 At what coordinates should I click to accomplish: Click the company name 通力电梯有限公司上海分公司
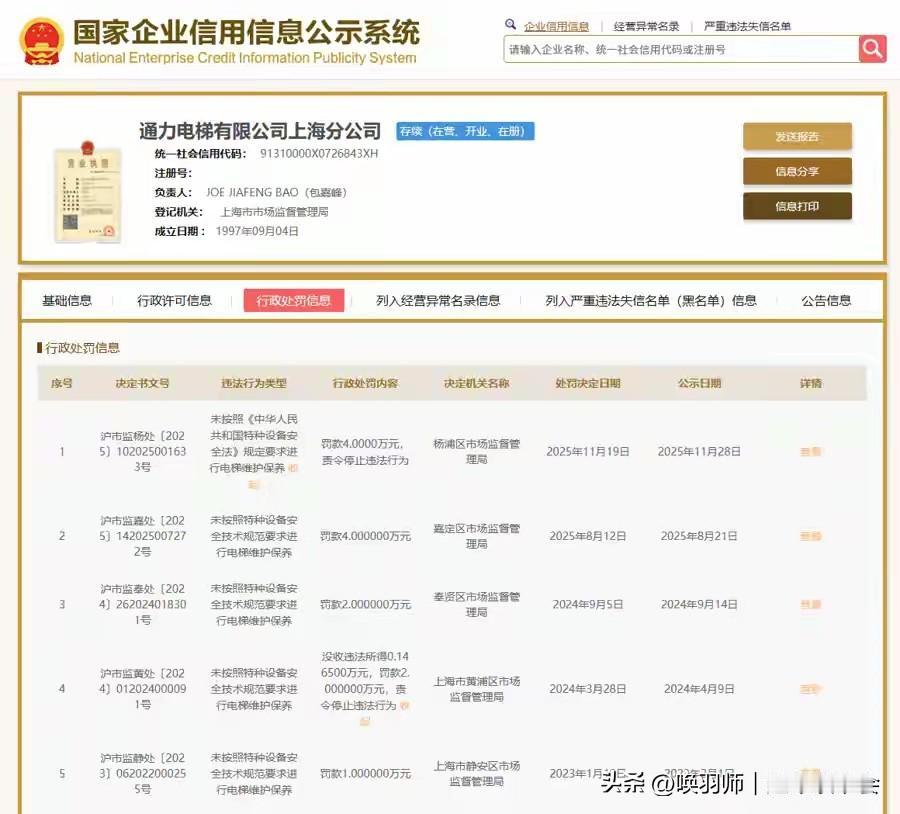pos(260,131)
